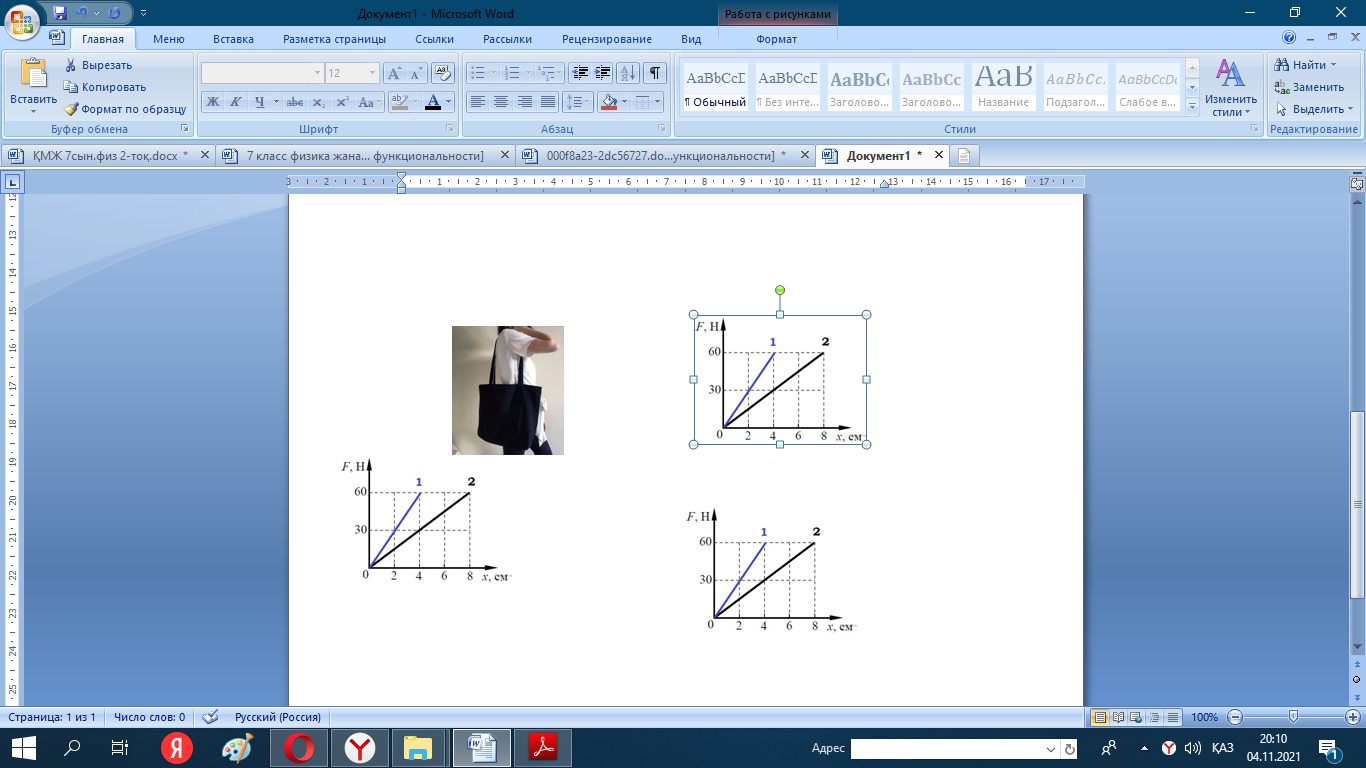
Task: Increase font size with grow button
Action: [394, 73]
